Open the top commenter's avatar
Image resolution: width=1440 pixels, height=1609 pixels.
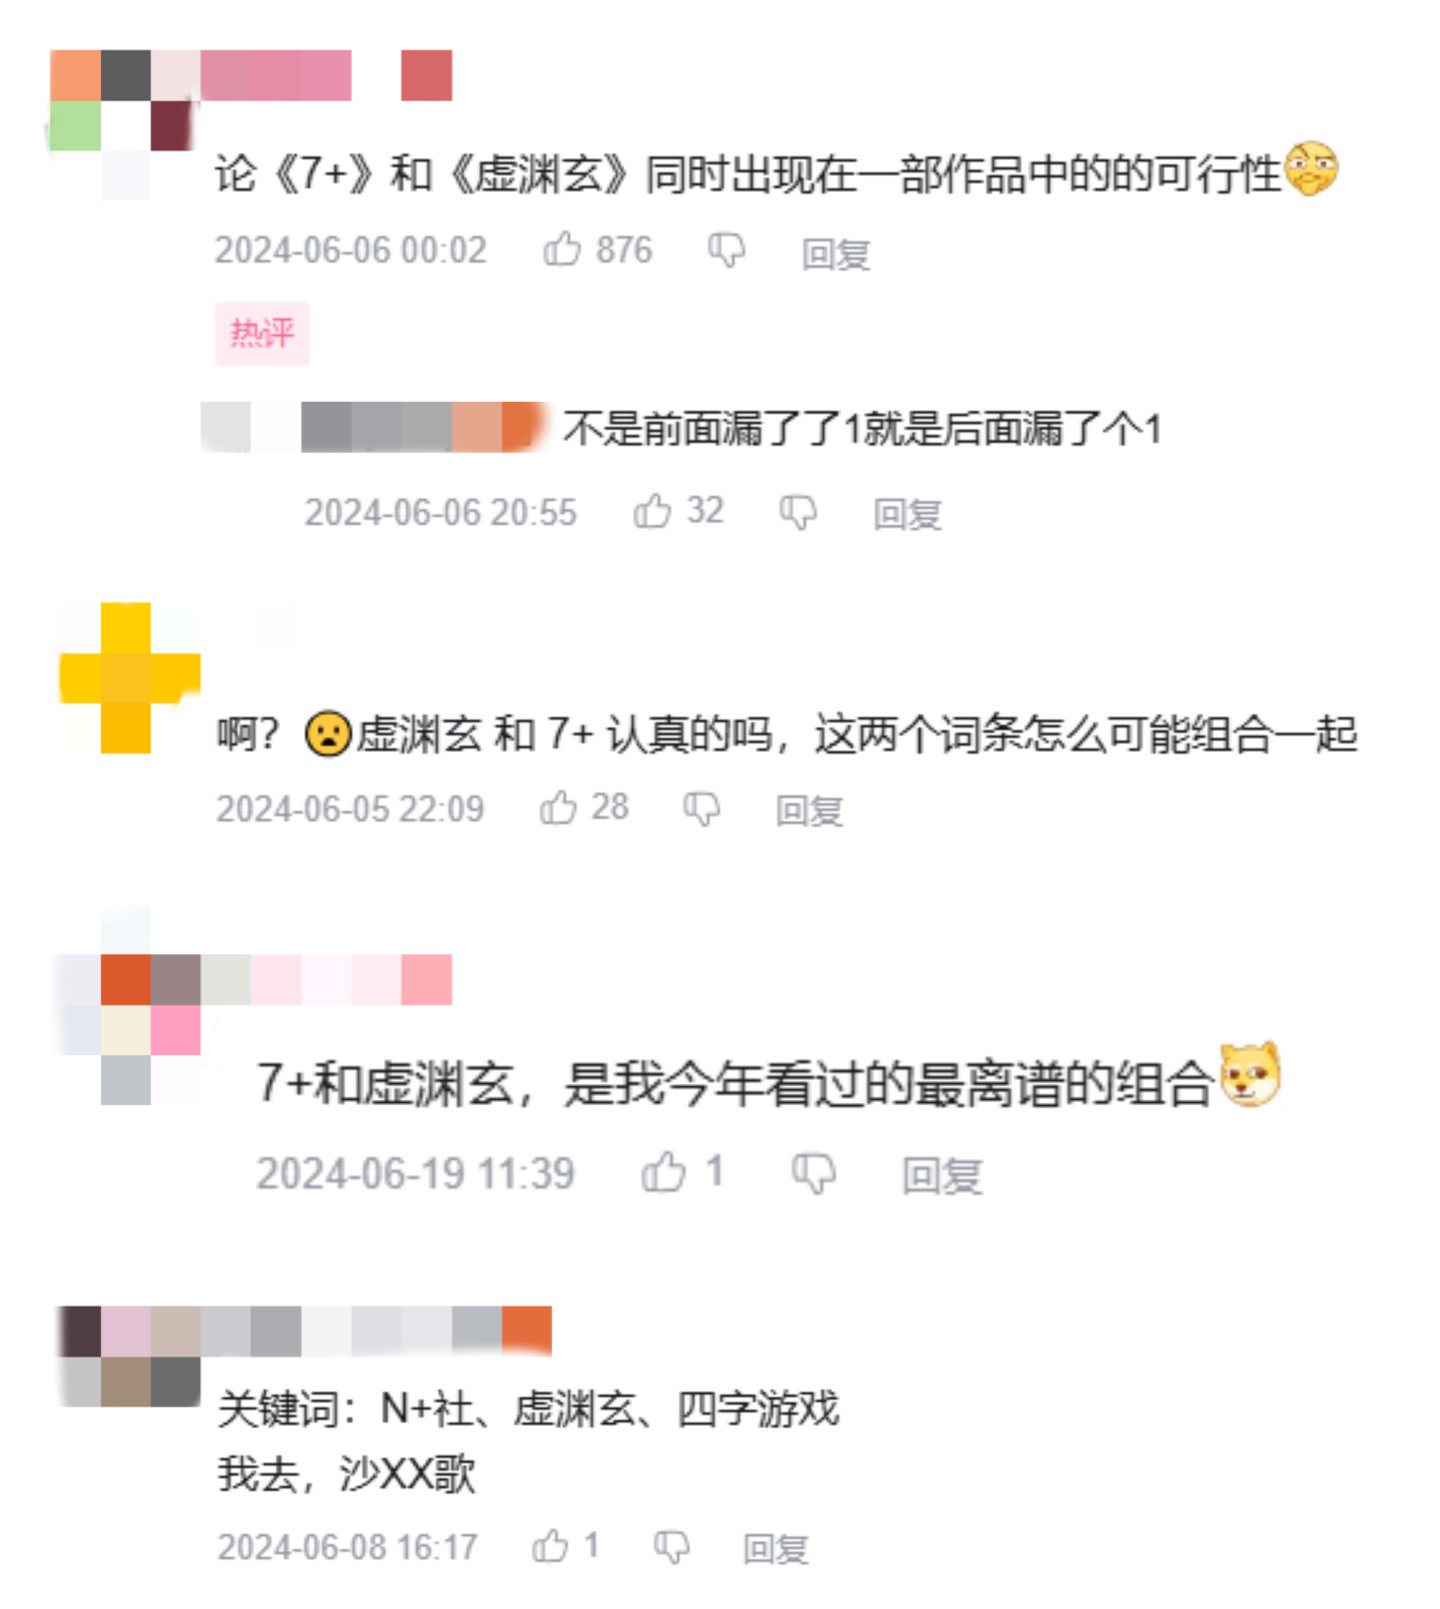pos(125,125)
